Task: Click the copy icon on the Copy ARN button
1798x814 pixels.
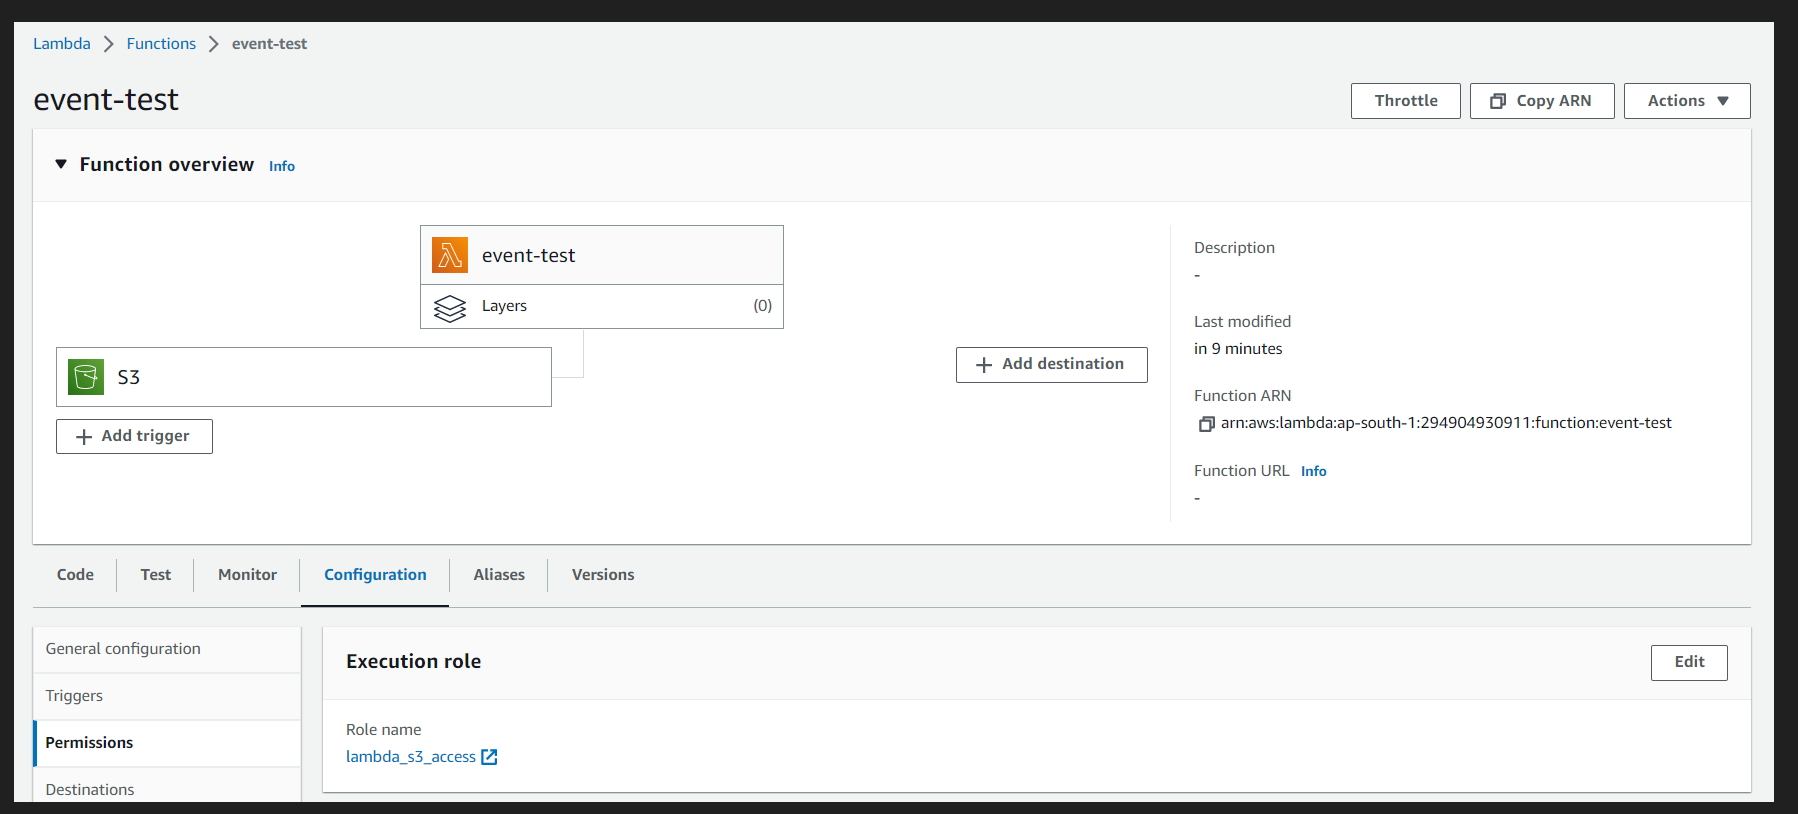Action: click(1498, 101)
